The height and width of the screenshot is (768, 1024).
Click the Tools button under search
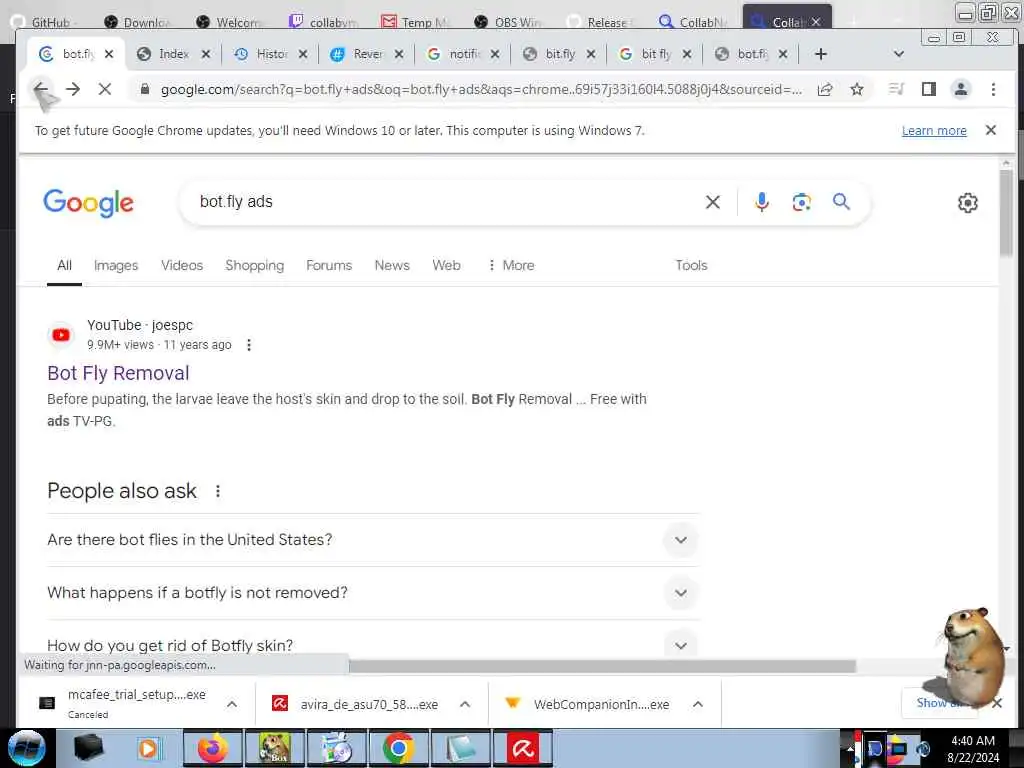691,265
